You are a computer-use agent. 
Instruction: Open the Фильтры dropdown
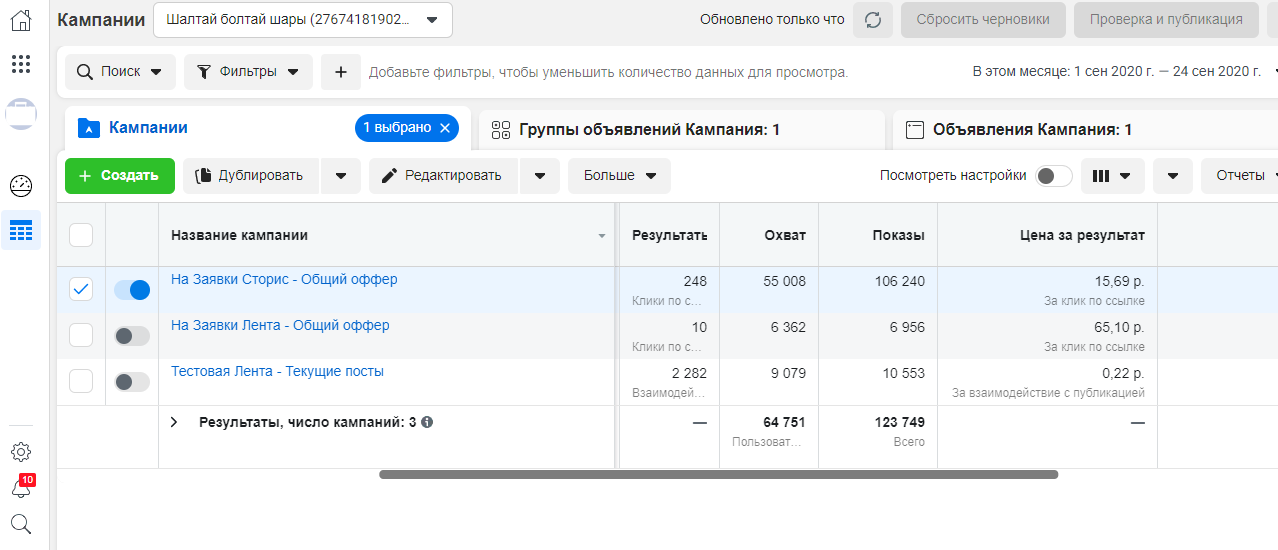point(248,72)
